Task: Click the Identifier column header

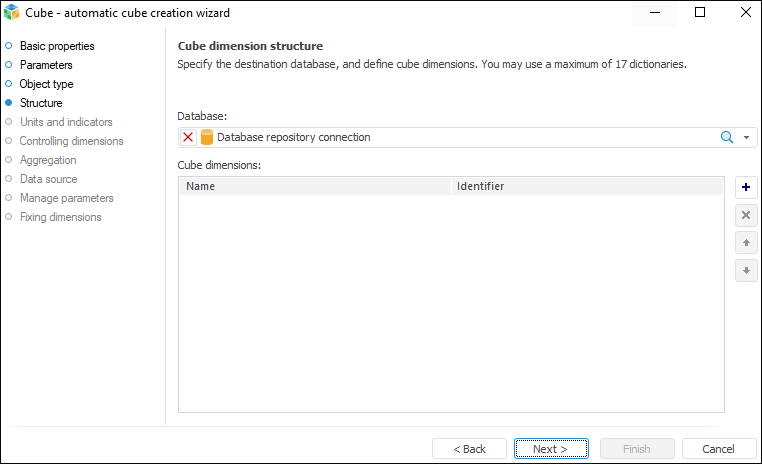Action: coord(480,186)
